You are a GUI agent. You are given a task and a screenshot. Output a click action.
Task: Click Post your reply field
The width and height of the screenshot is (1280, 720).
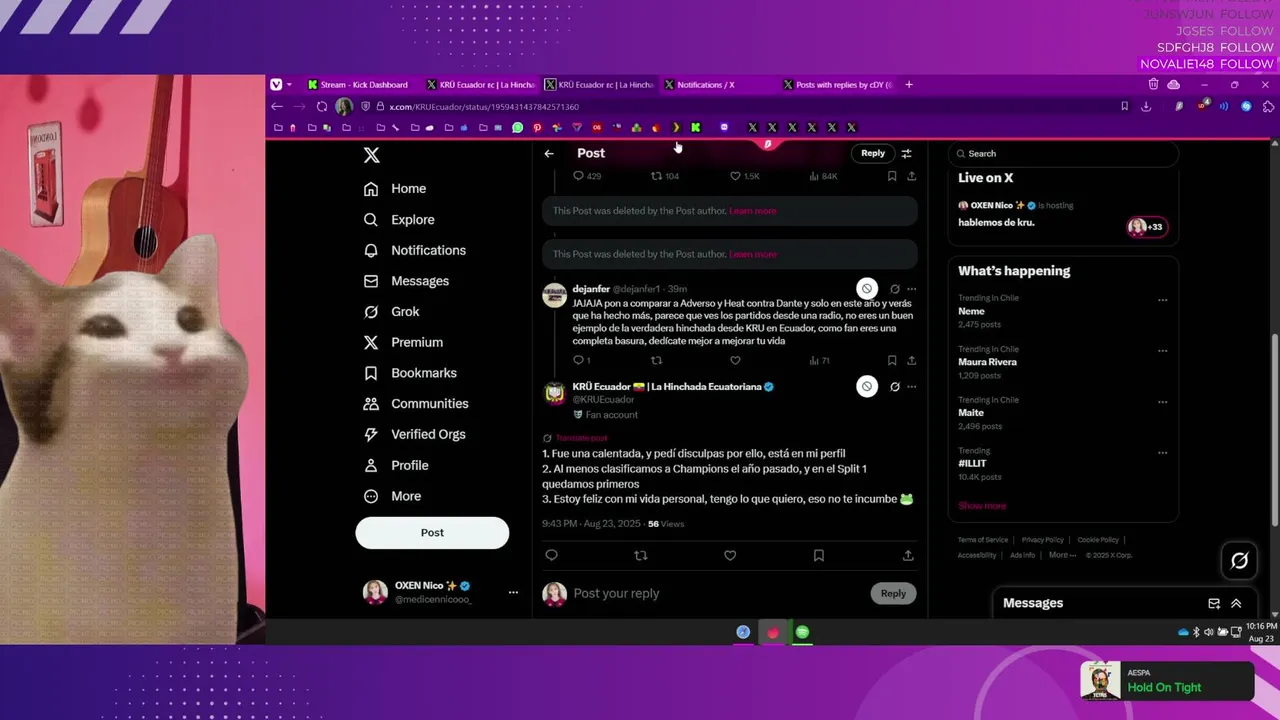coord(716,593)
